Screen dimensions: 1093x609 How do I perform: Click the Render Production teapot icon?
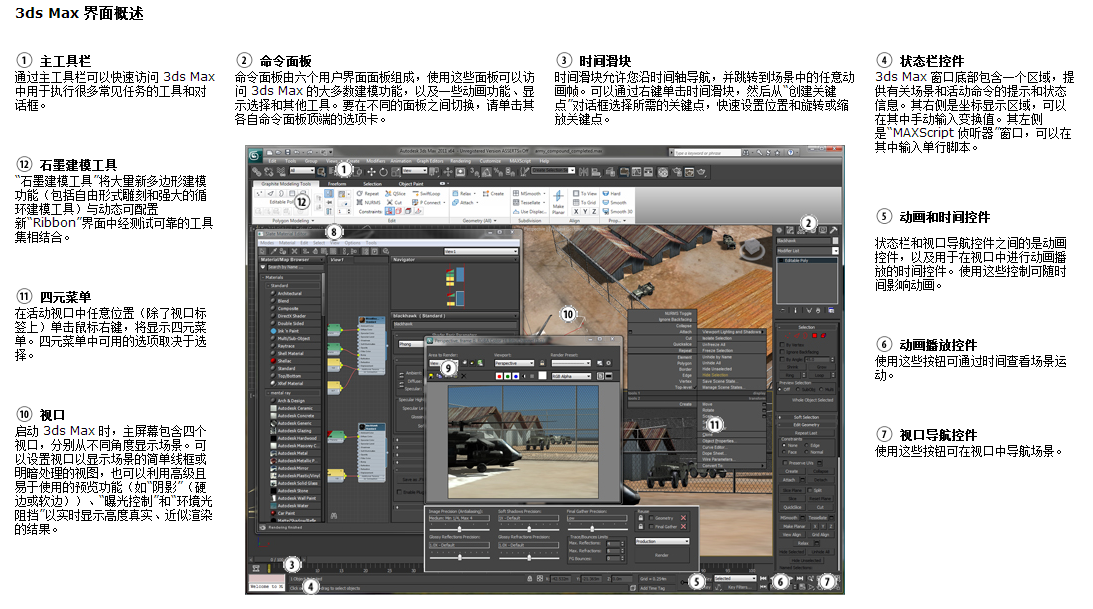(x=701, y=171)
